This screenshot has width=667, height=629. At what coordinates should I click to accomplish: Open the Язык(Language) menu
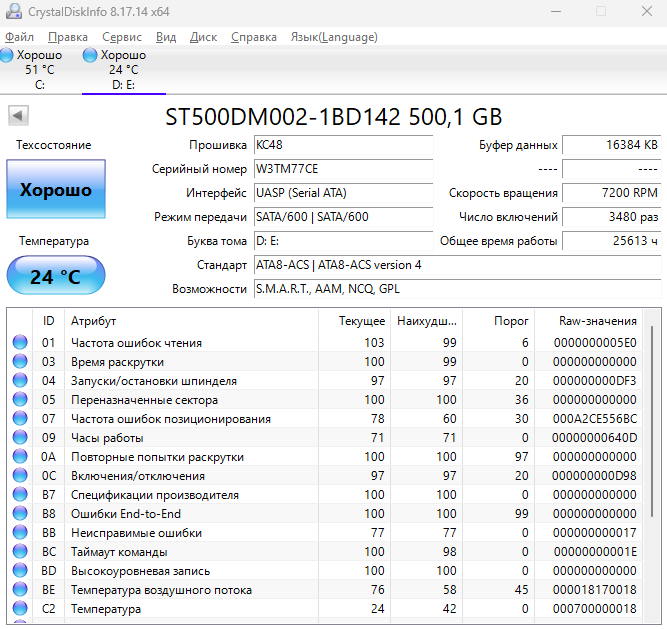click(x=334, y=37)
